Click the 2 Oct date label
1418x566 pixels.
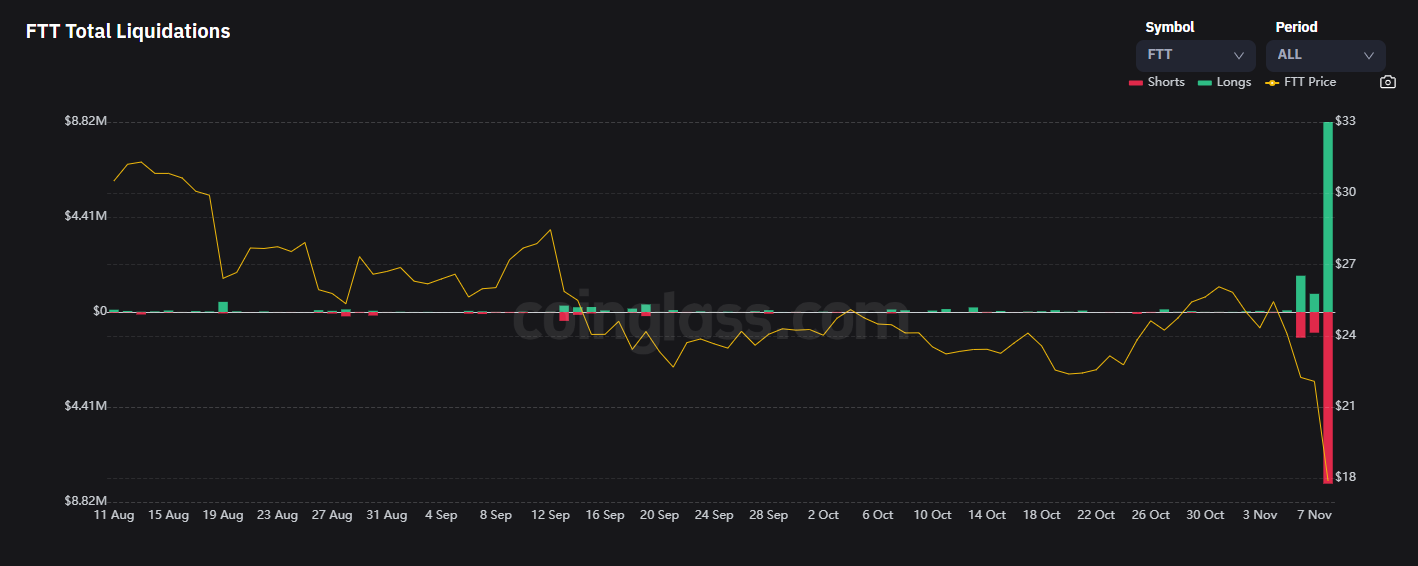pos(823,515)
